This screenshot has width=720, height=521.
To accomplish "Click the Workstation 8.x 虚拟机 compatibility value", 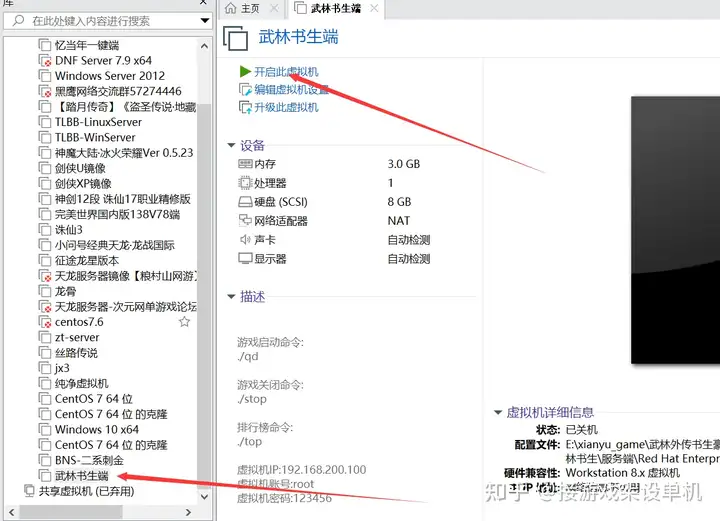I will click(x=623, y=473).
